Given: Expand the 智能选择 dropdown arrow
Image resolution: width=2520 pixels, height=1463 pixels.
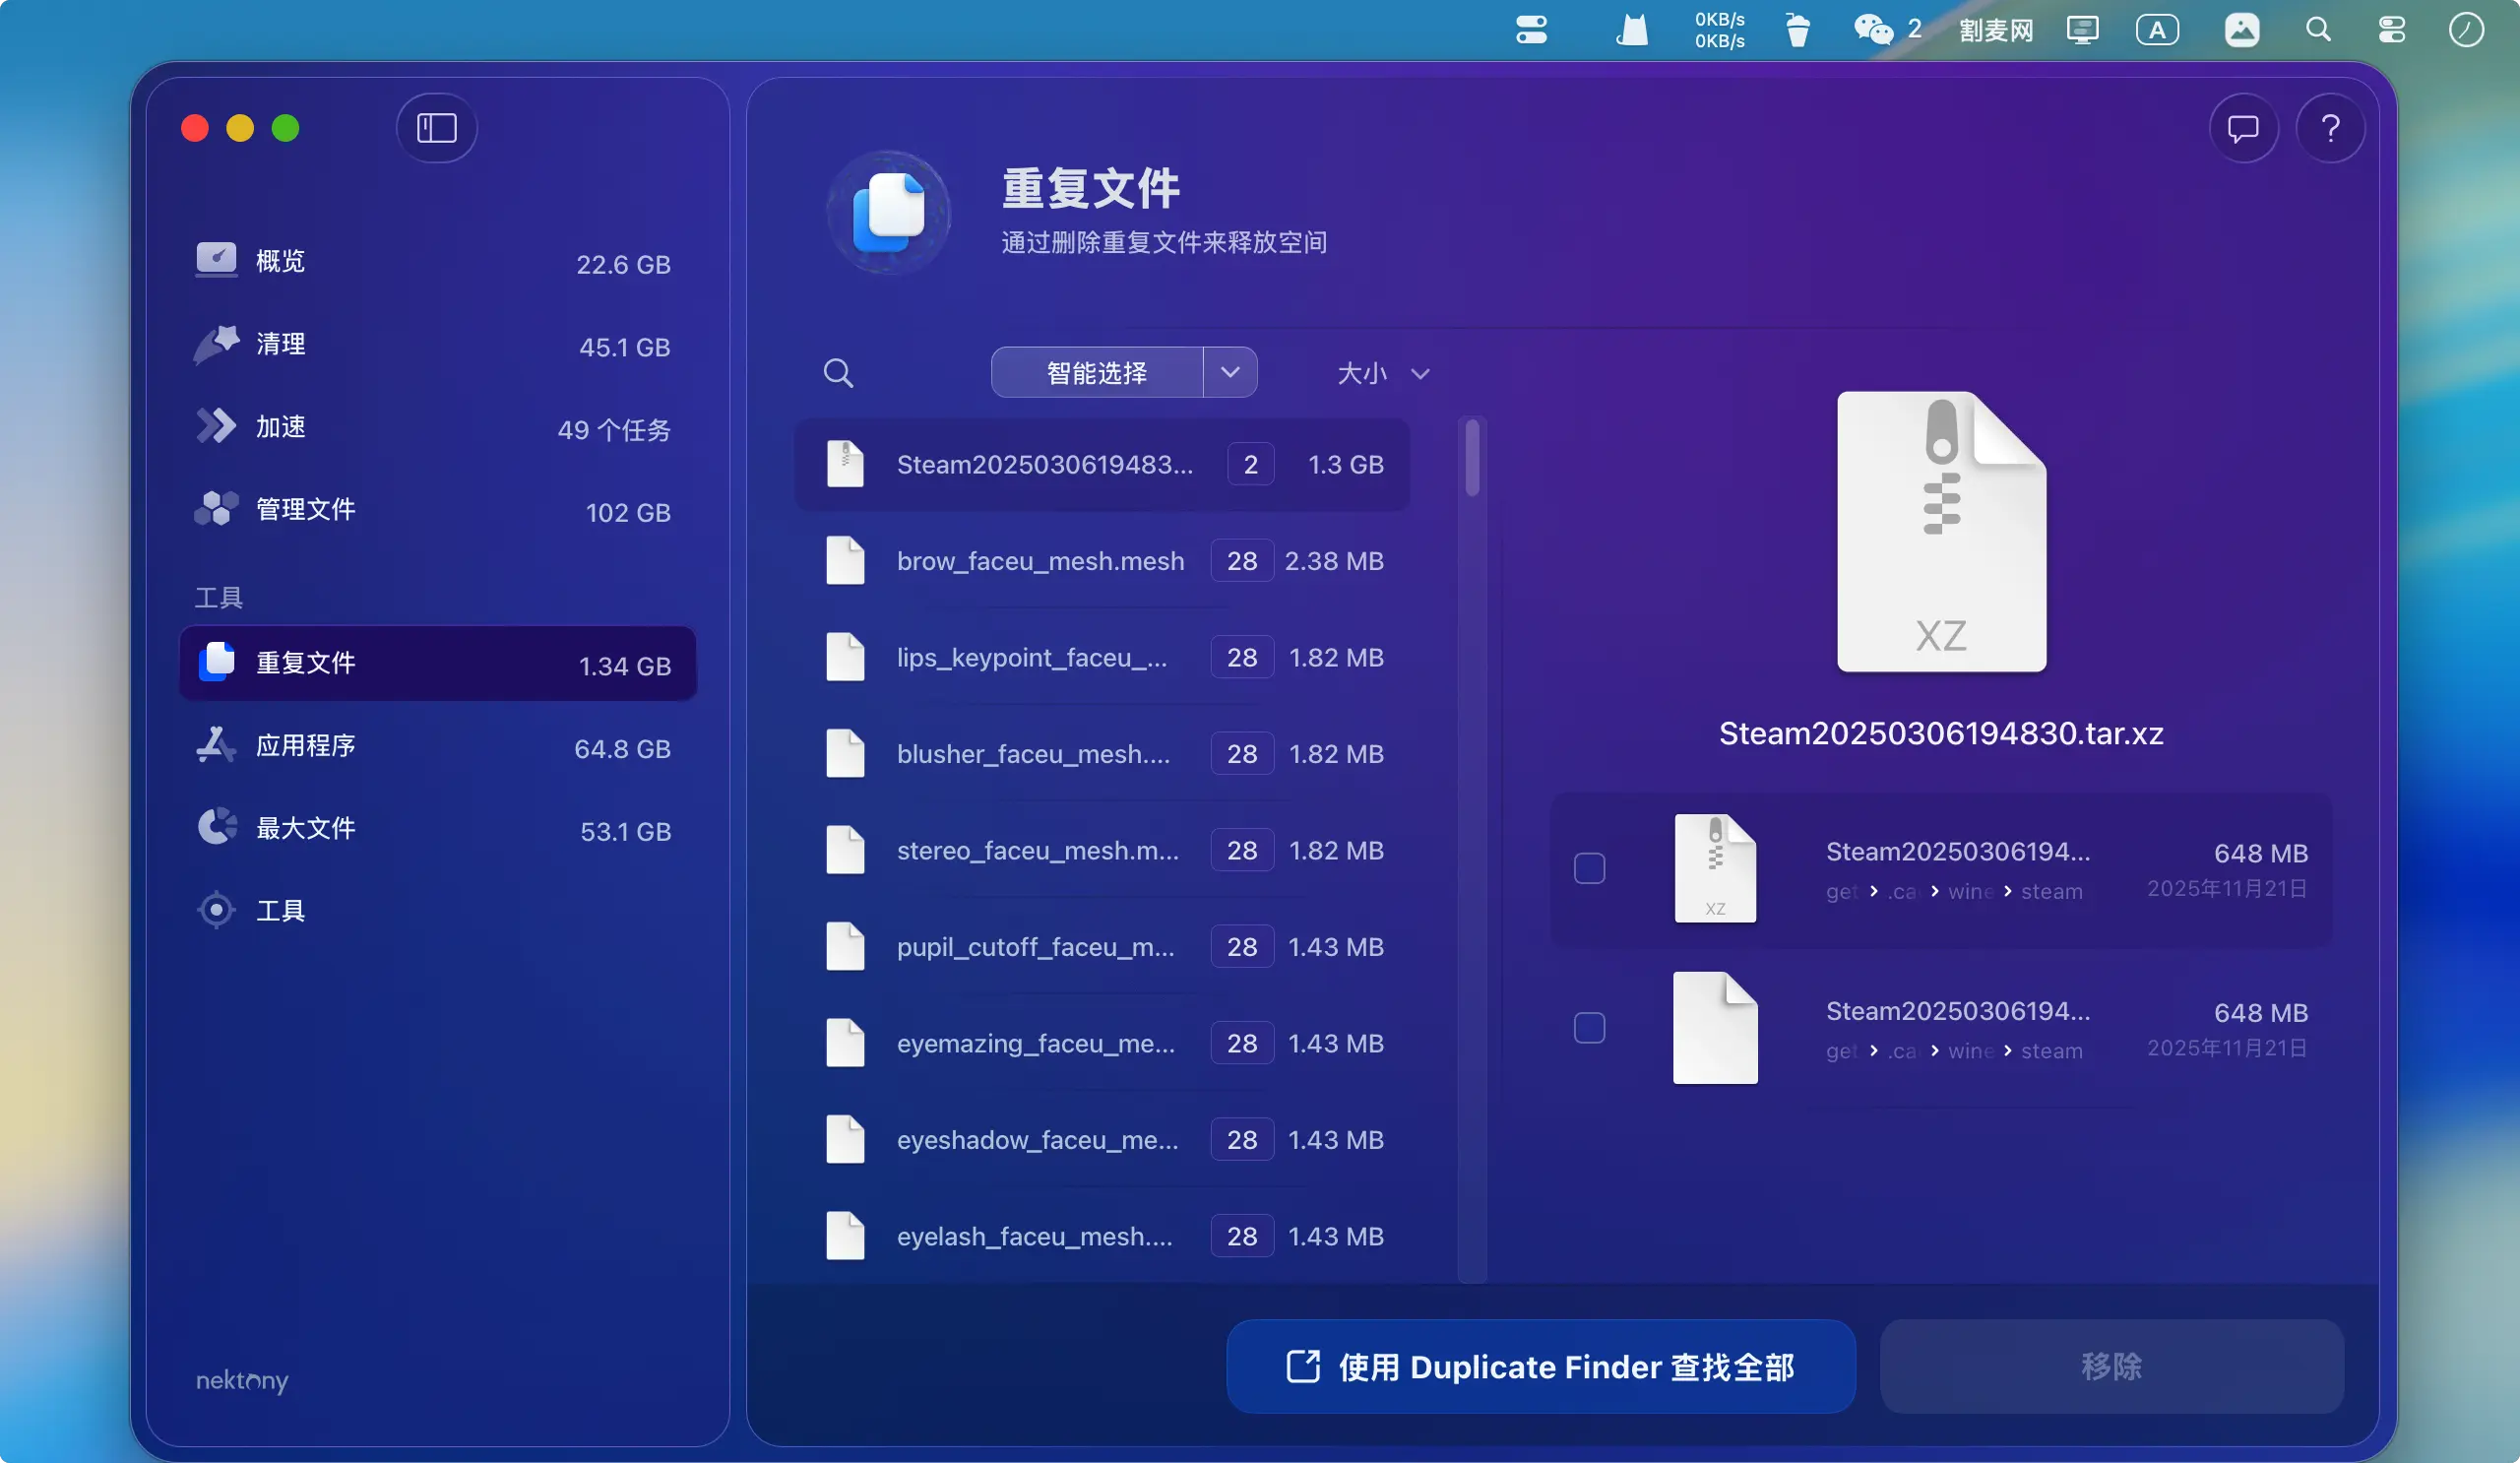Looking at the screenshot, I should coord(1230,373).
